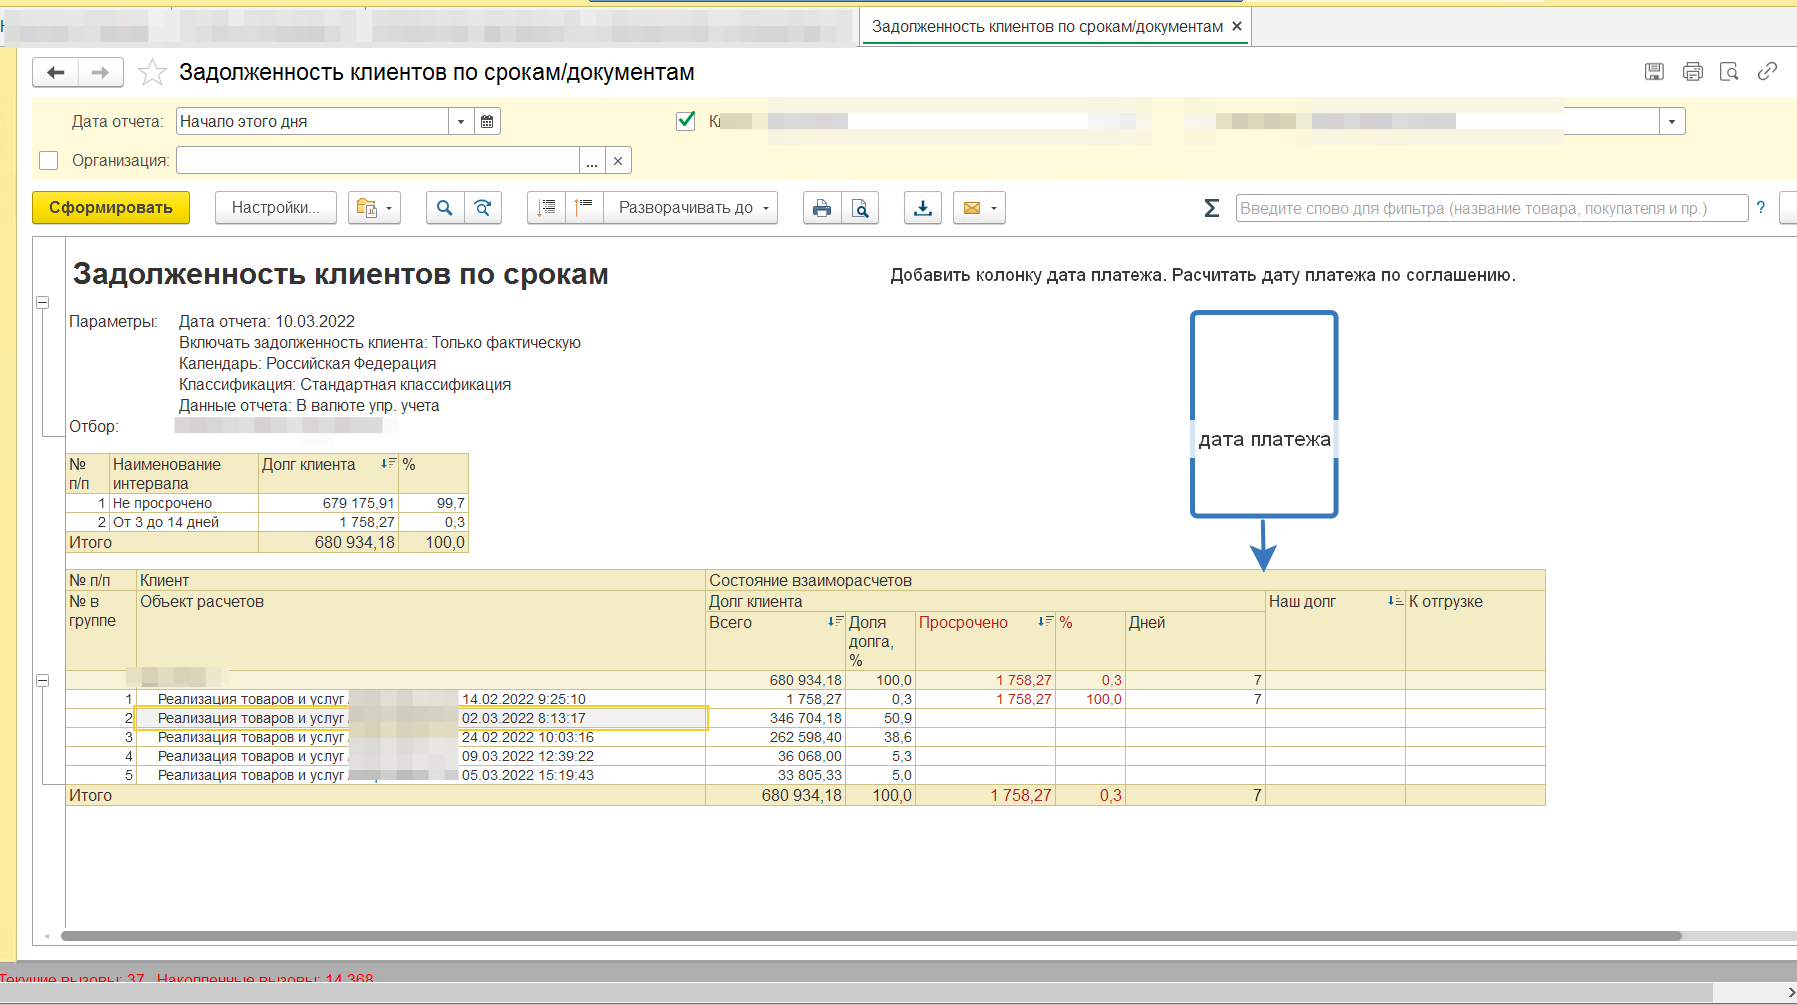Uncheck the checked client filter checkbox
The width and height of the screenshot is (1797, 1005).
point(686,121)
